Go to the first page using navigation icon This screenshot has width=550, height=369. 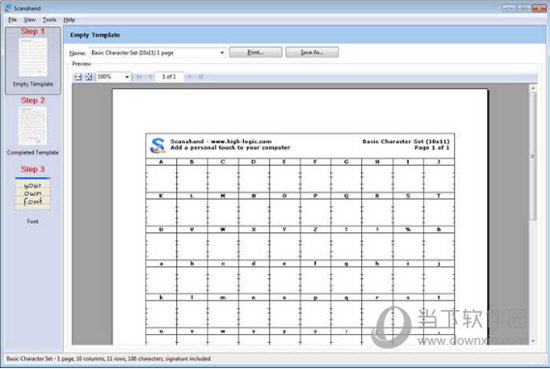pos(139,77)
